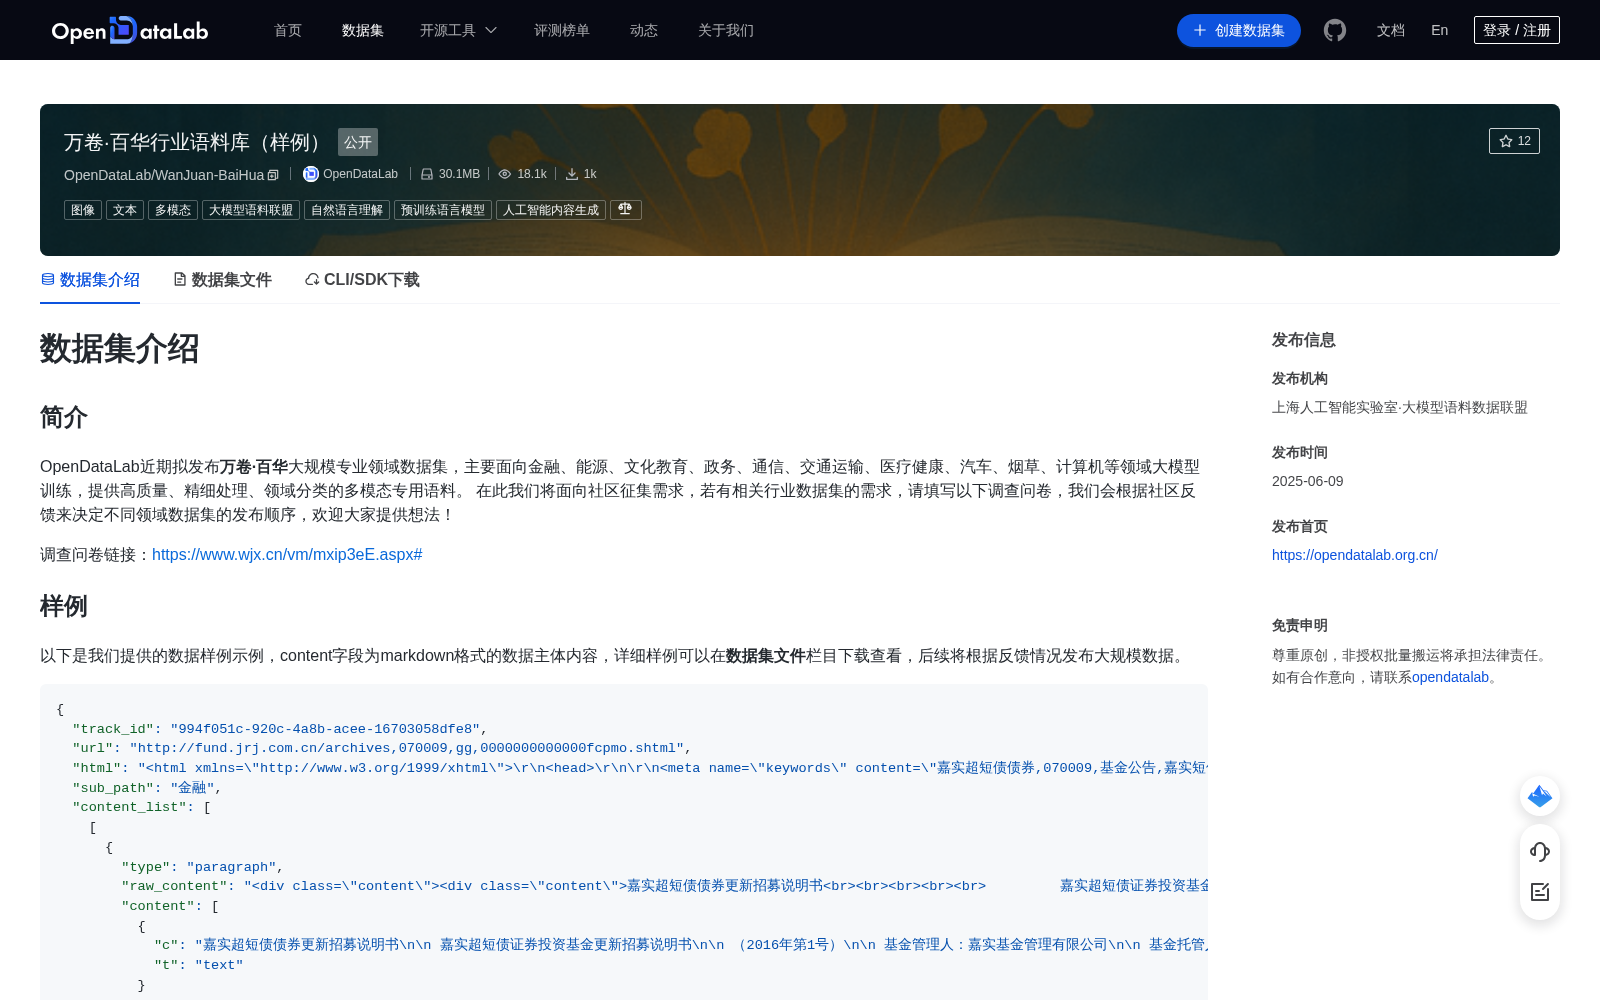This screenshot has height=1000, width=1600.
Task: Click the 发布信息 sidebar heading
Action: (1304, 340)
